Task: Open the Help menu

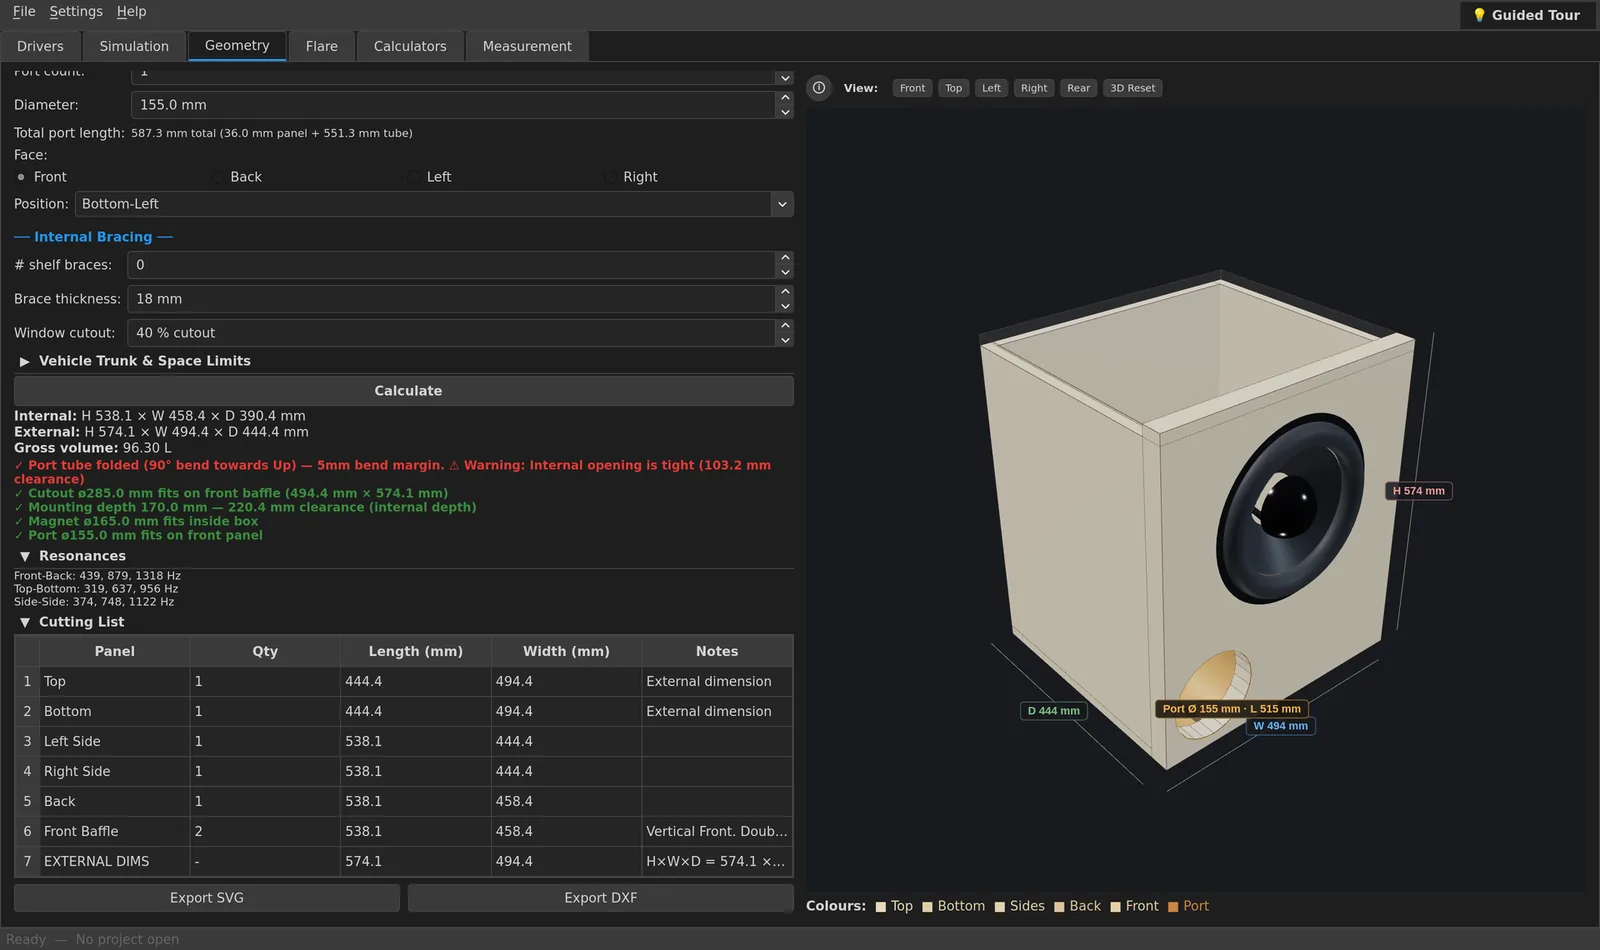Action: 131,11
